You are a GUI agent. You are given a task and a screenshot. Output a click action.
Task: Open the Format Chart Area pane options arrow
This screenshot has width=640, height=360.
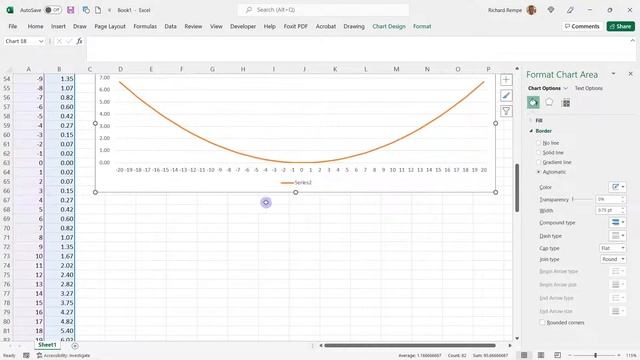613,74
